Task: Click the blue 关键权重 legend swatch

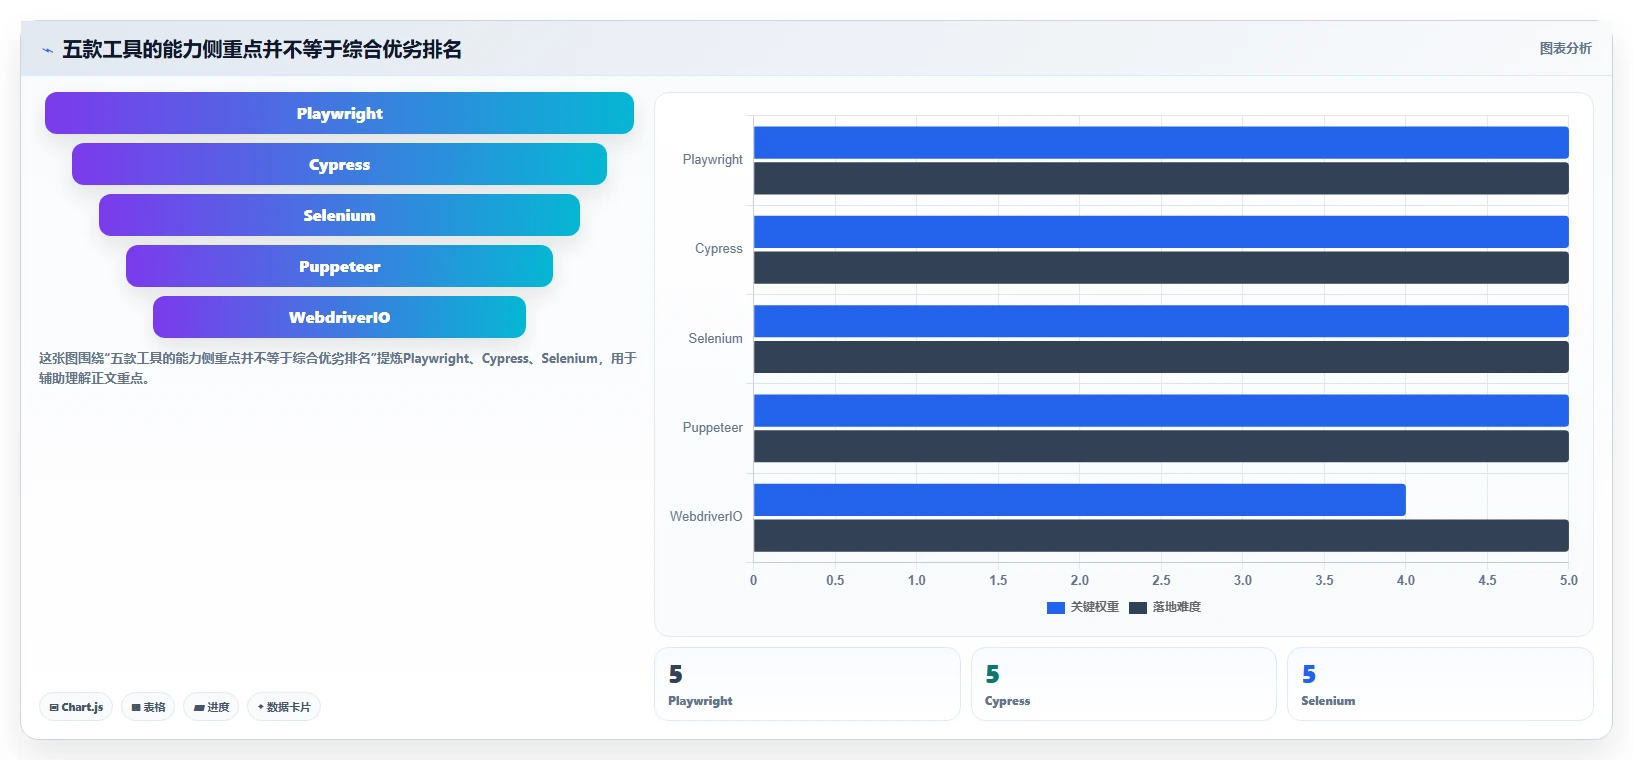Action: pos(1055,607)
